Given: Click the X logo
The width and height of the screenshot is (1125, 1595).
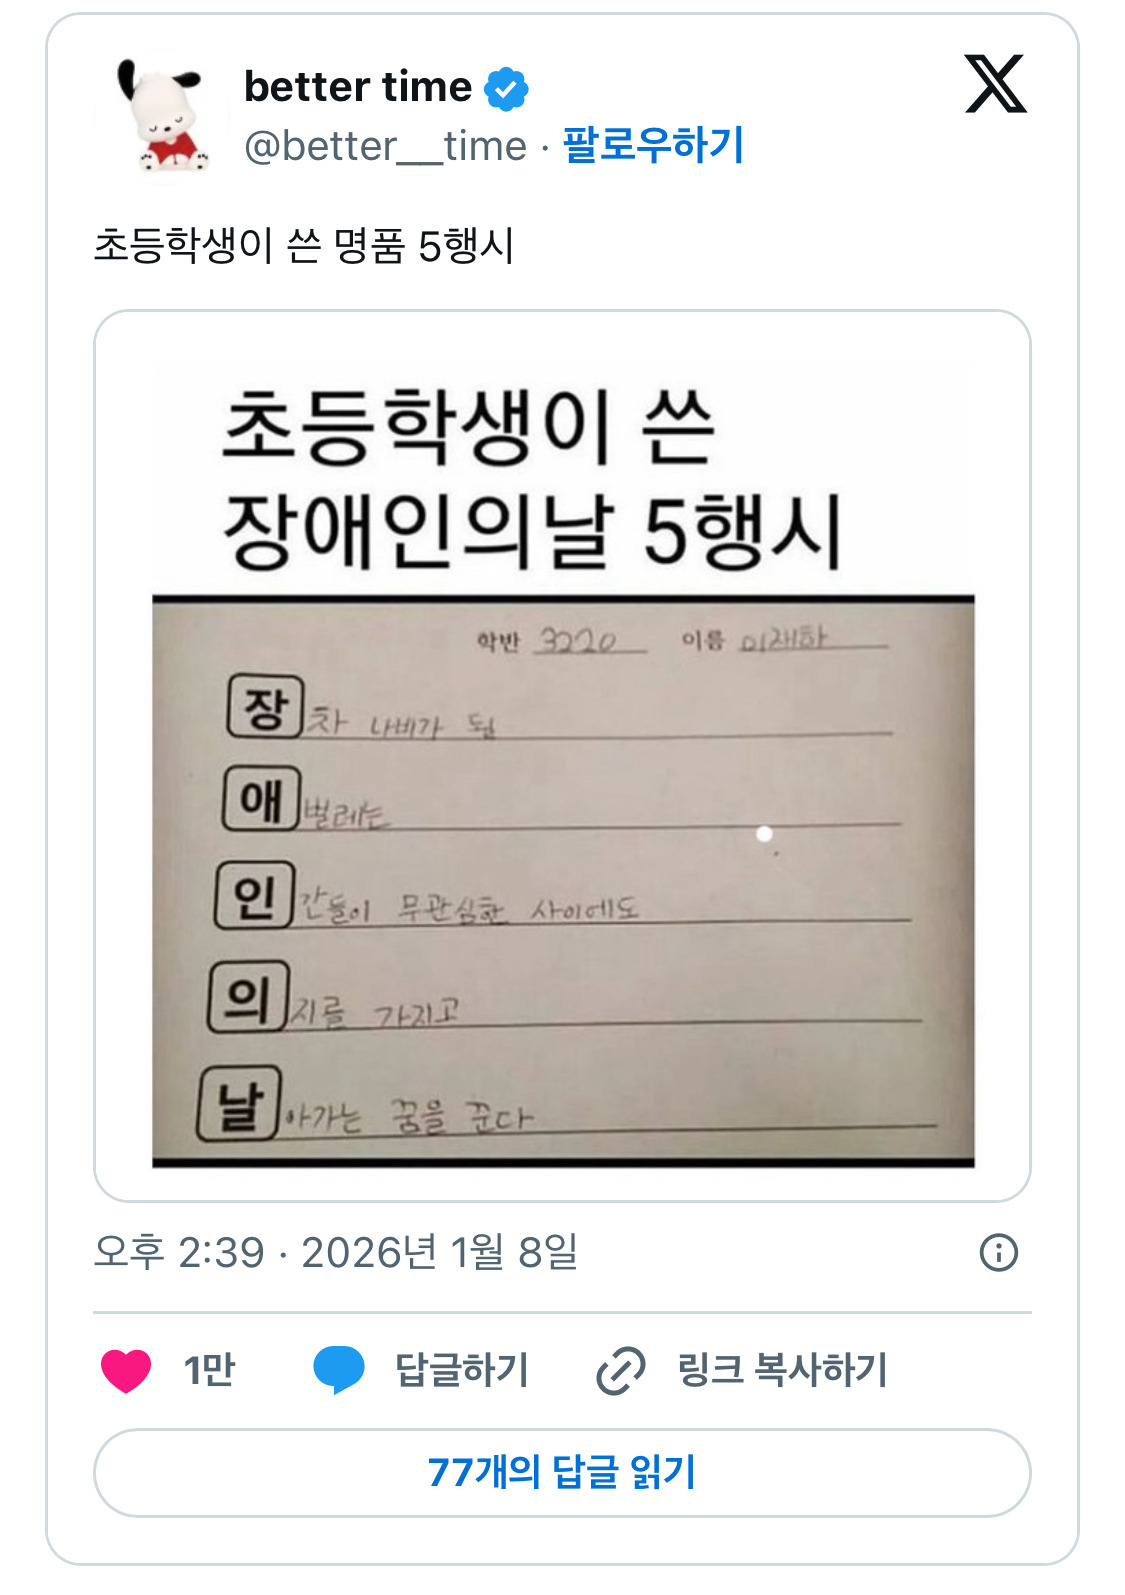Looking at the screenshot, I should point(995,84).
